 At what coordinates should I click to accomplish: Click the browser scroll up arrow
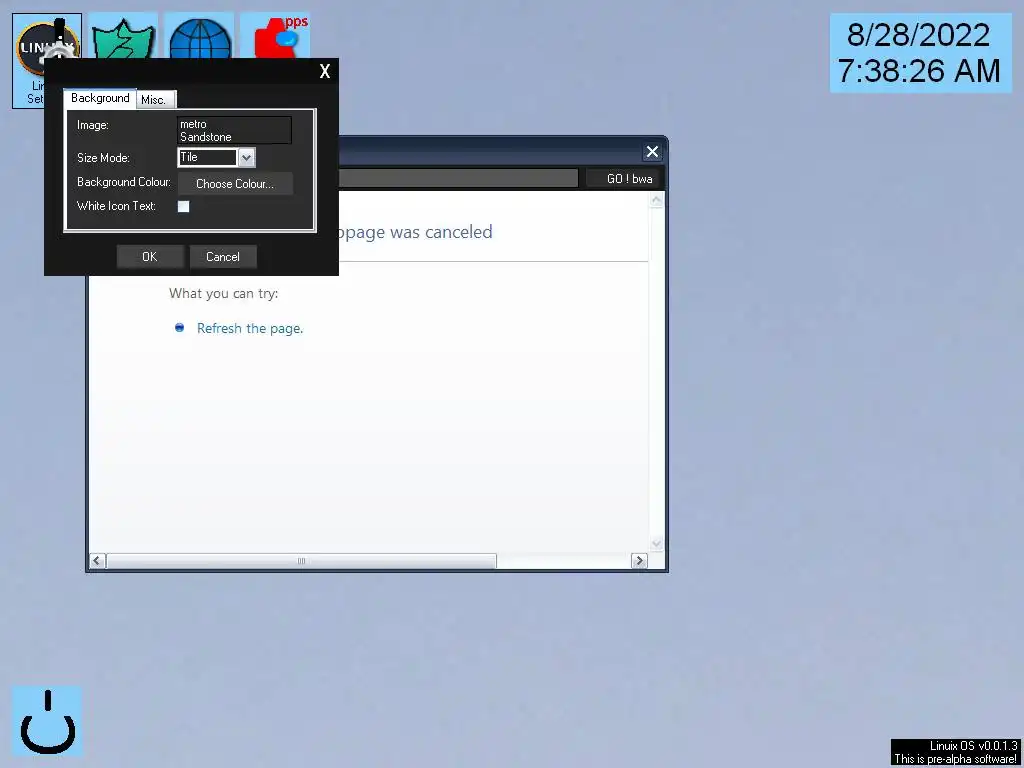656,200
